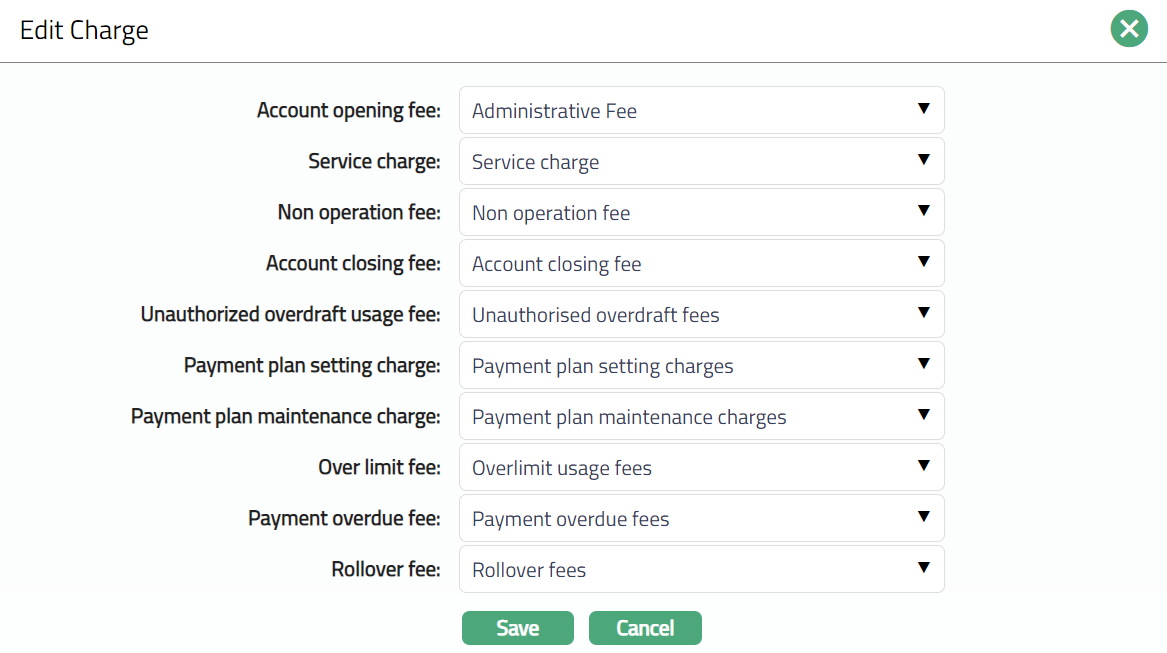Screen dimensions: 1167x653
Task: Expand the Rollover fee dropdown
Action: [701, 569]
